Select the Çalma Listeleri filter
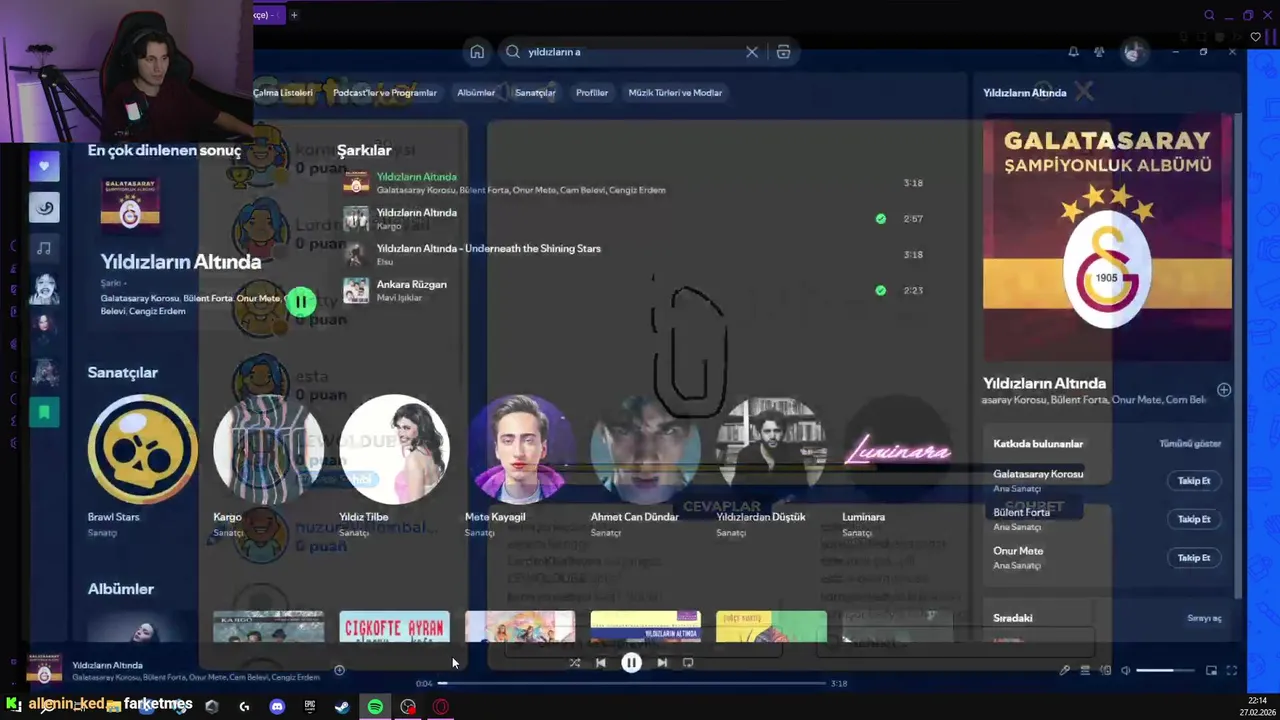The width and height of the screenshot is (1280, 720). coord(283,92)
